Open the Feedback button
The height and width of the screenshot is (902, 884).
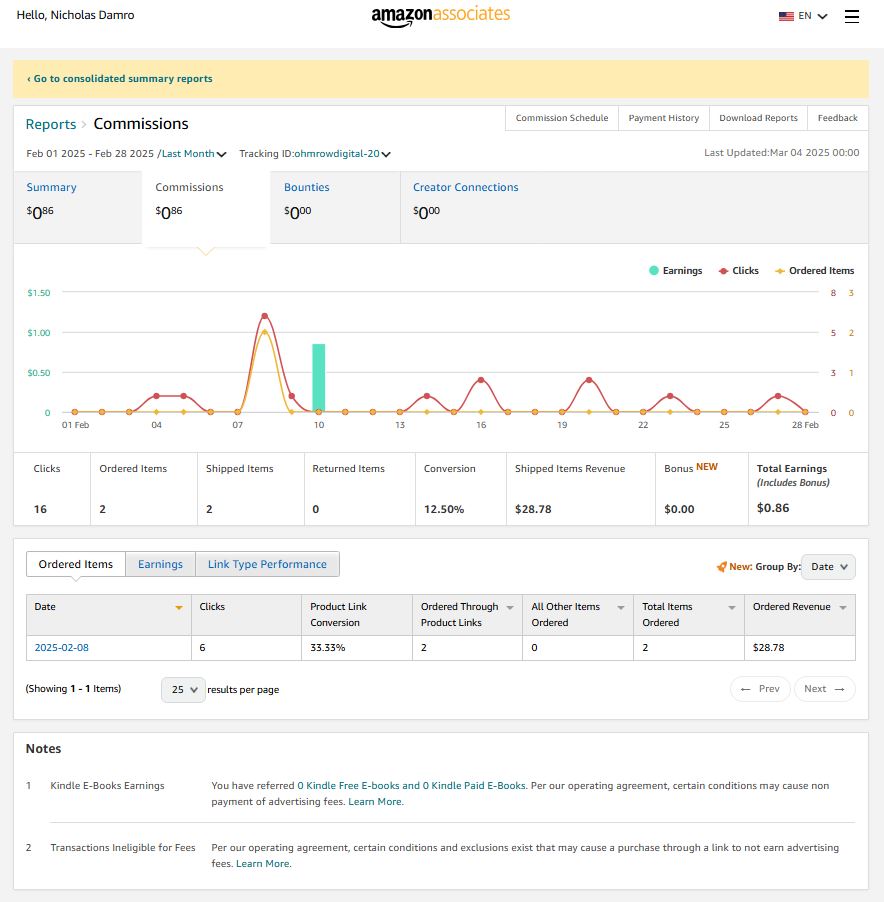[x=837, y=118]
